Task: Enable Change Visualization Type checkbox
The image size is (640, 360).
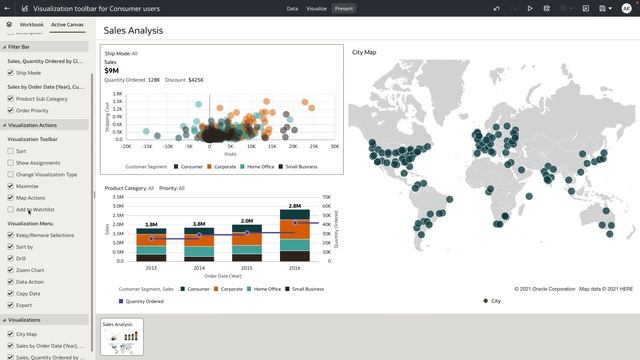Action: [x=11, y=174]
